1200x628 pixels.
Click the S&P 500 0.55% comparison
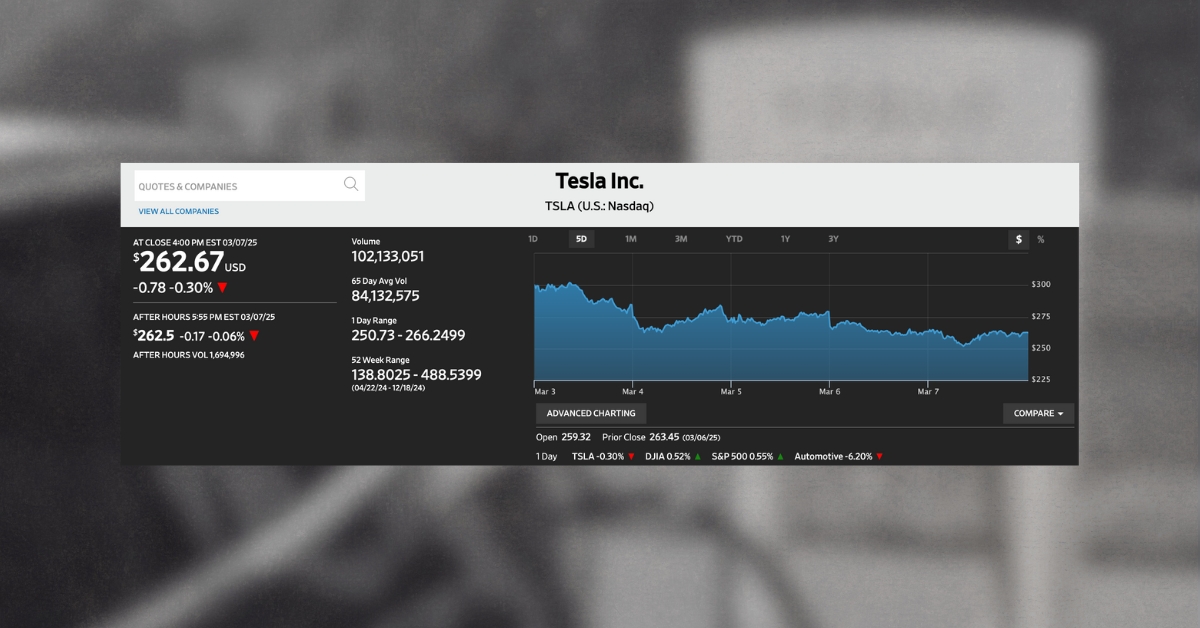pos(746,456)
